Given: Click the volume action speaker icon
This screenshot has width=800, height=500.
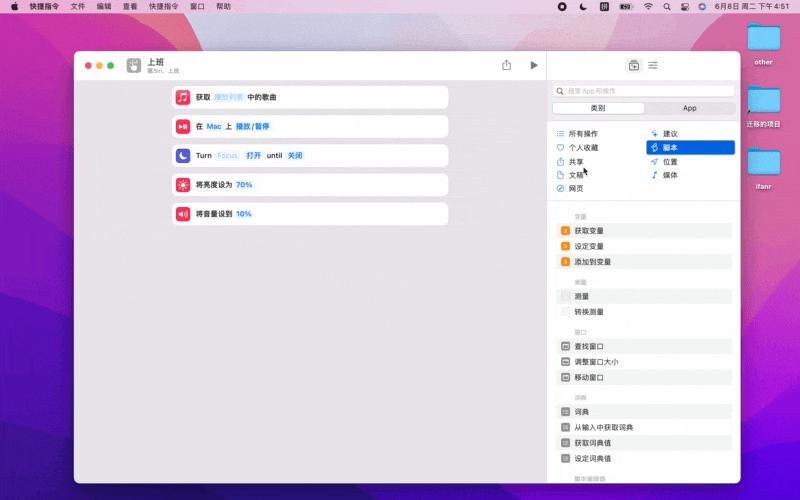Looking at the screenshot, I should click(x=183, y=214).
